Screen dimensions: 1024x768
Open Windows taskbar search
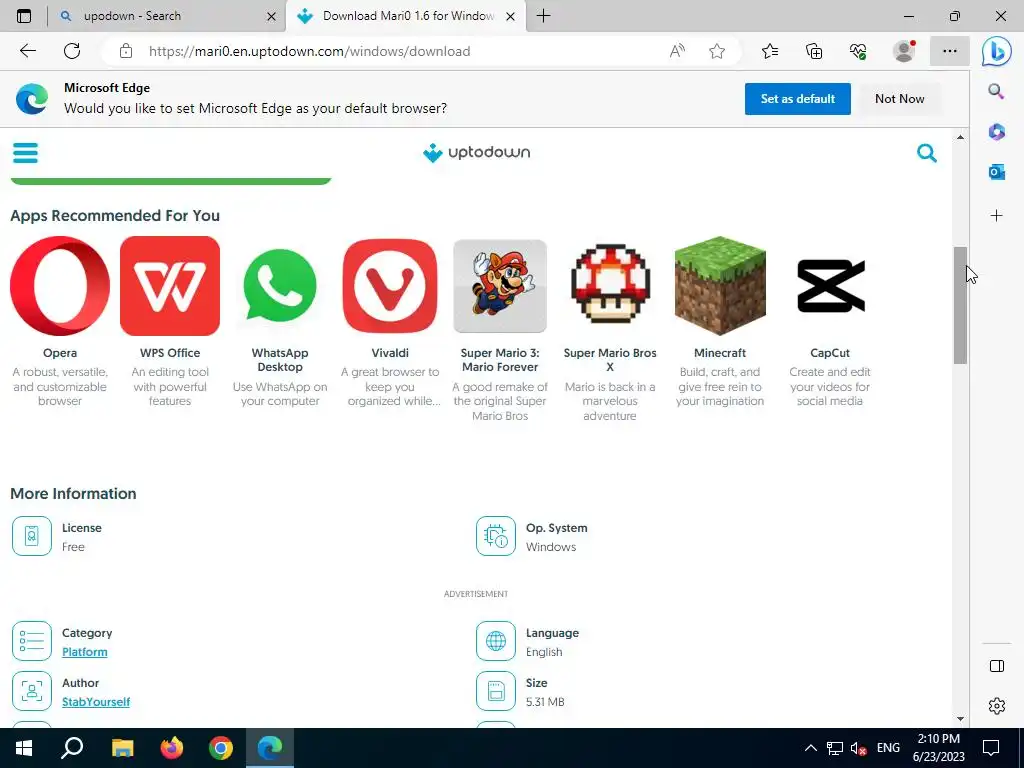click(72, 748)
